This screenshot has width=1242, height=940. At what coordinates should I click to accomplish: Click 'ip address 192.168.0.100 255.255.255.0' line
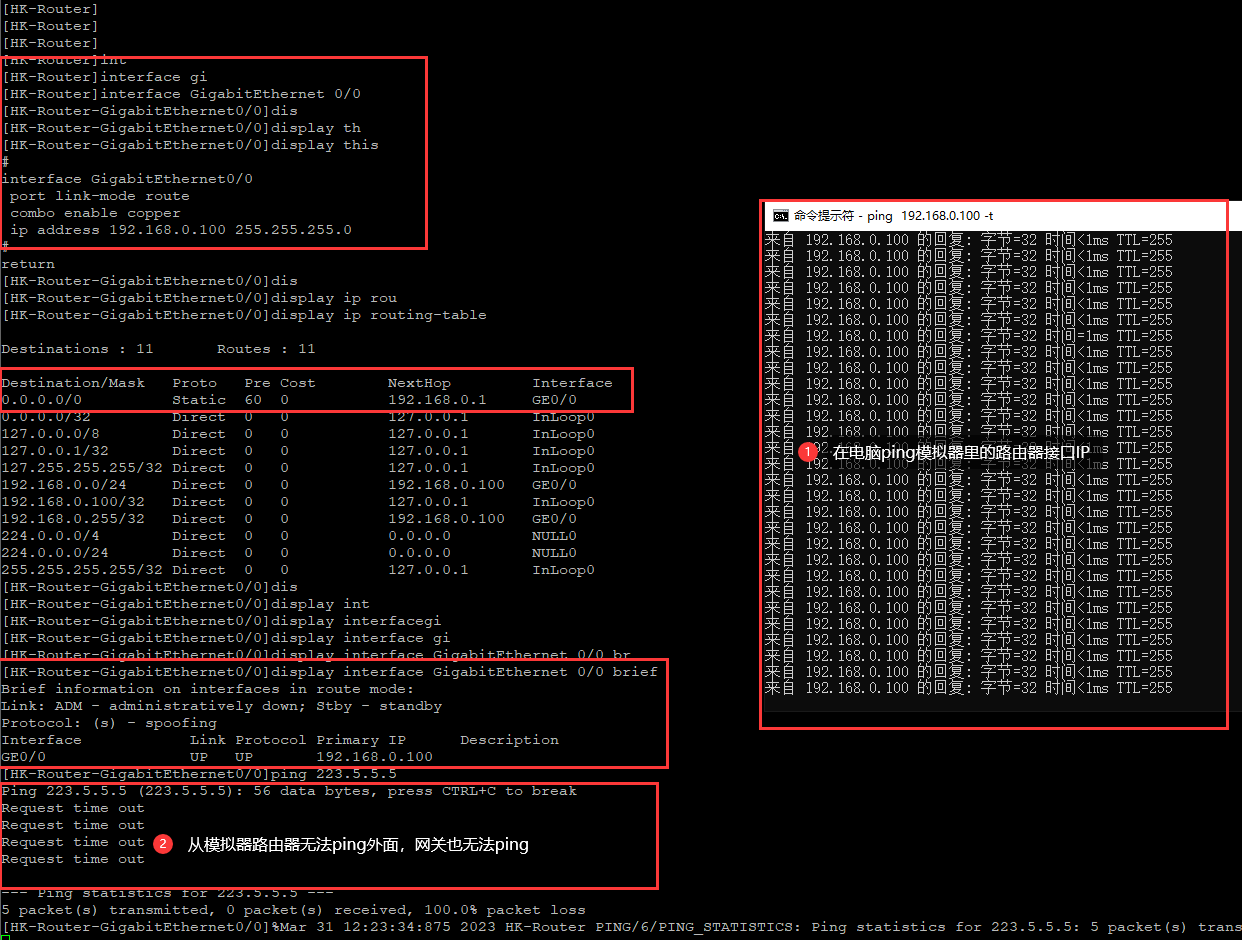coord(181,230)
